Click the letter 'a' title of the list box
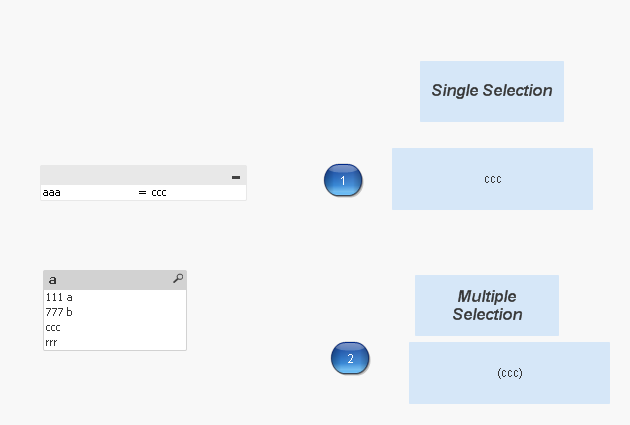 click(53, 280)
